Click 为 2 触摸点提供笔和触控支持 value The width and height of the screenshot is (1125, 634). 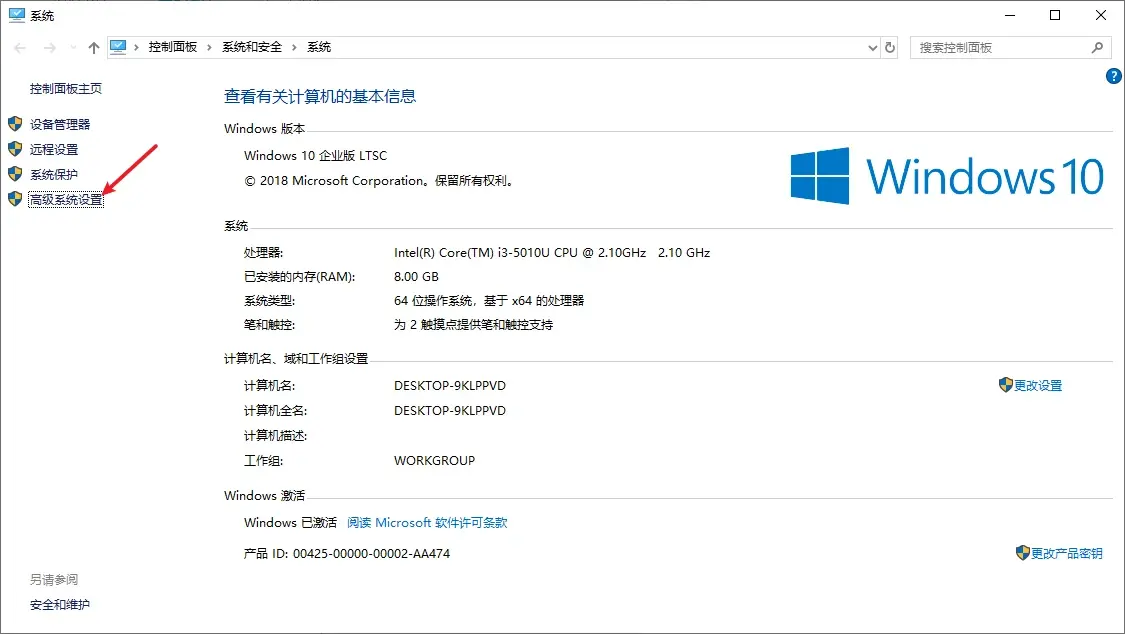pos(474,325)
